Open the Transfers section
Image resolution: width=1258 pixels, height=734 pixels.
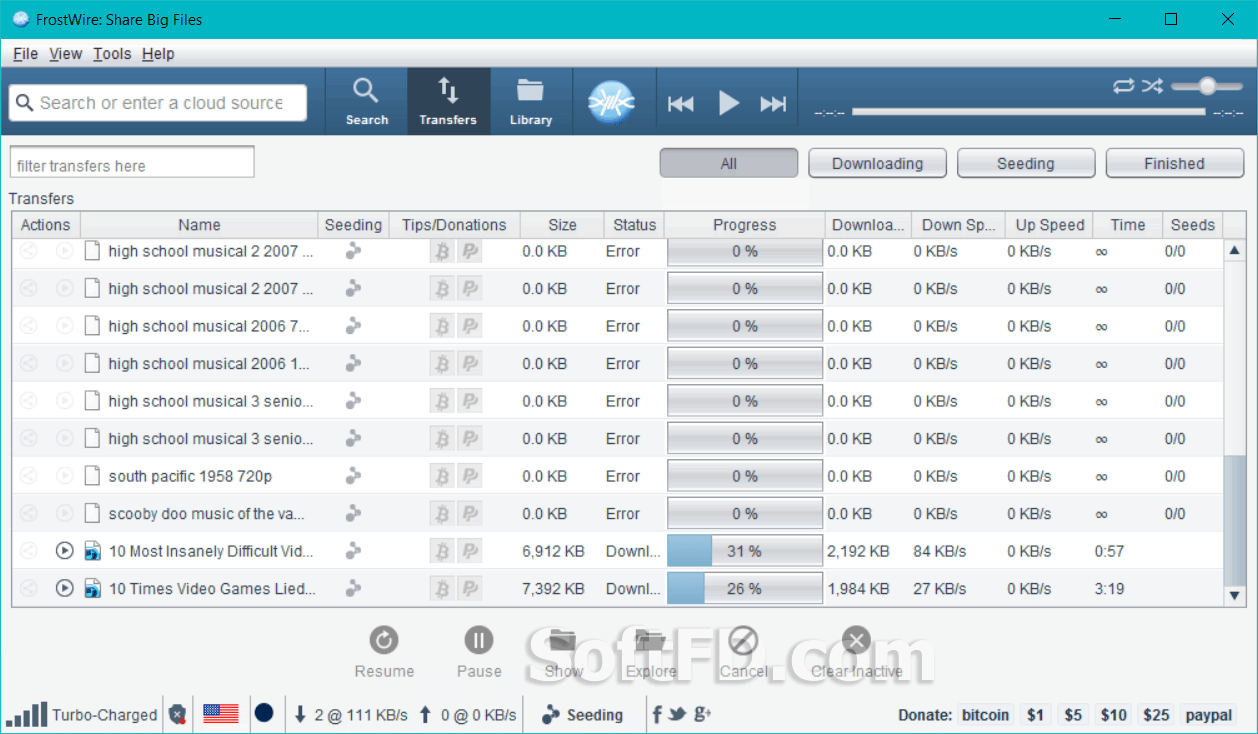(448, 101)
